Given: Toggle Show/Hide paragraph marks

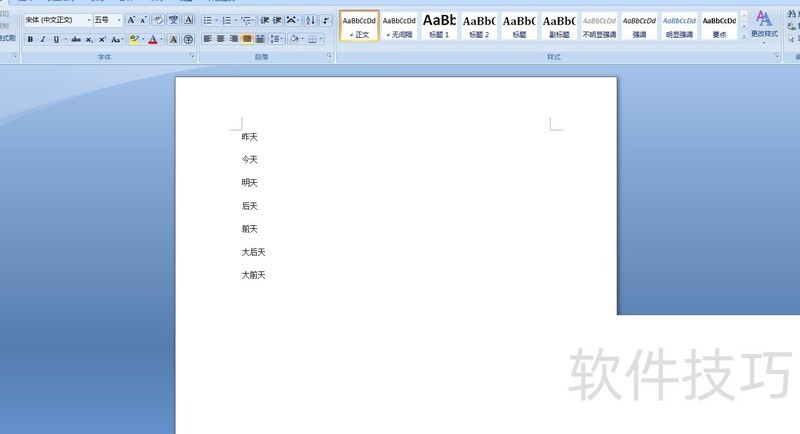Looking at the screenshot, I should coord(326,20).
